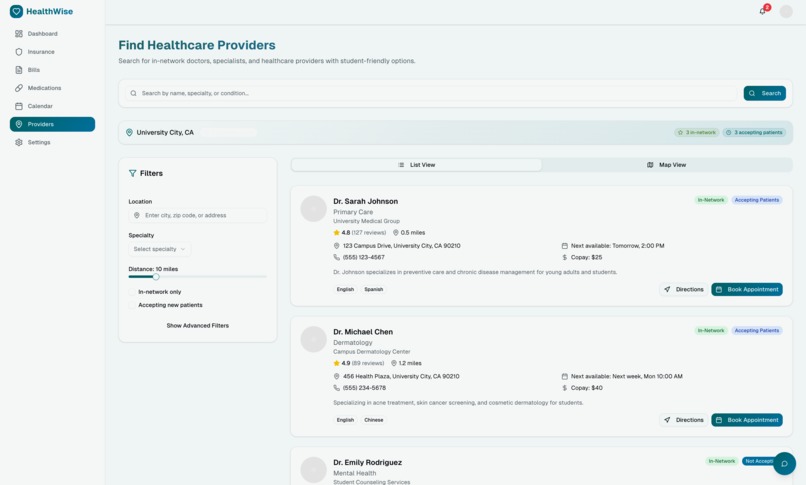Click calendar icon beside Next week, Mon 10:00 AM

[564, 377]
